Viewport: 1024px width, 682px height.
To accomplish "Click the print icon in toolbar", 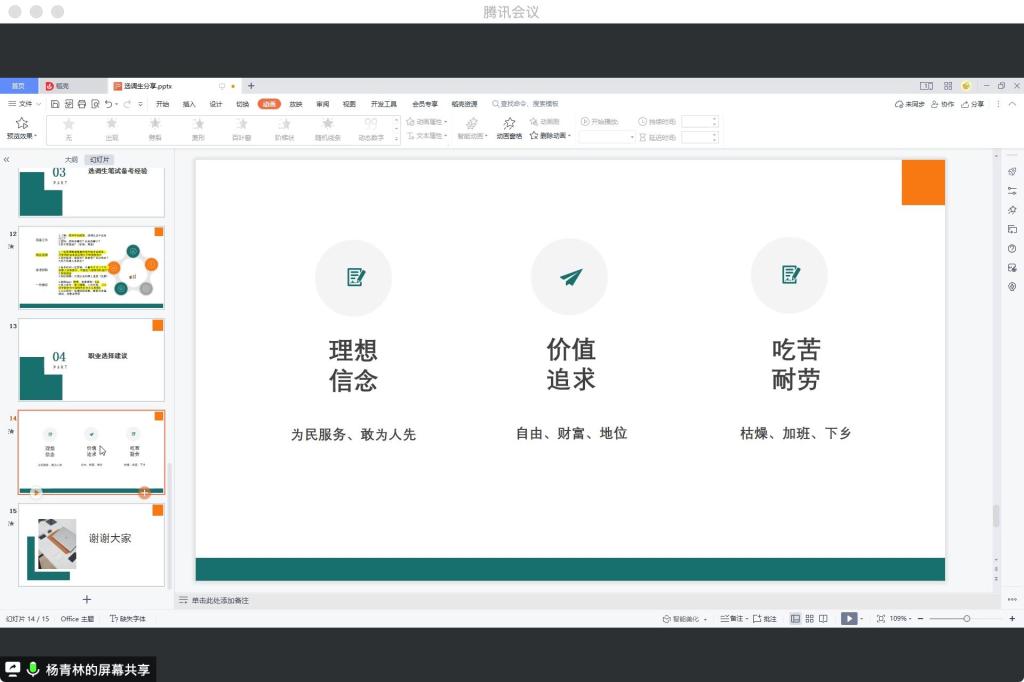I will click(82, 104).
